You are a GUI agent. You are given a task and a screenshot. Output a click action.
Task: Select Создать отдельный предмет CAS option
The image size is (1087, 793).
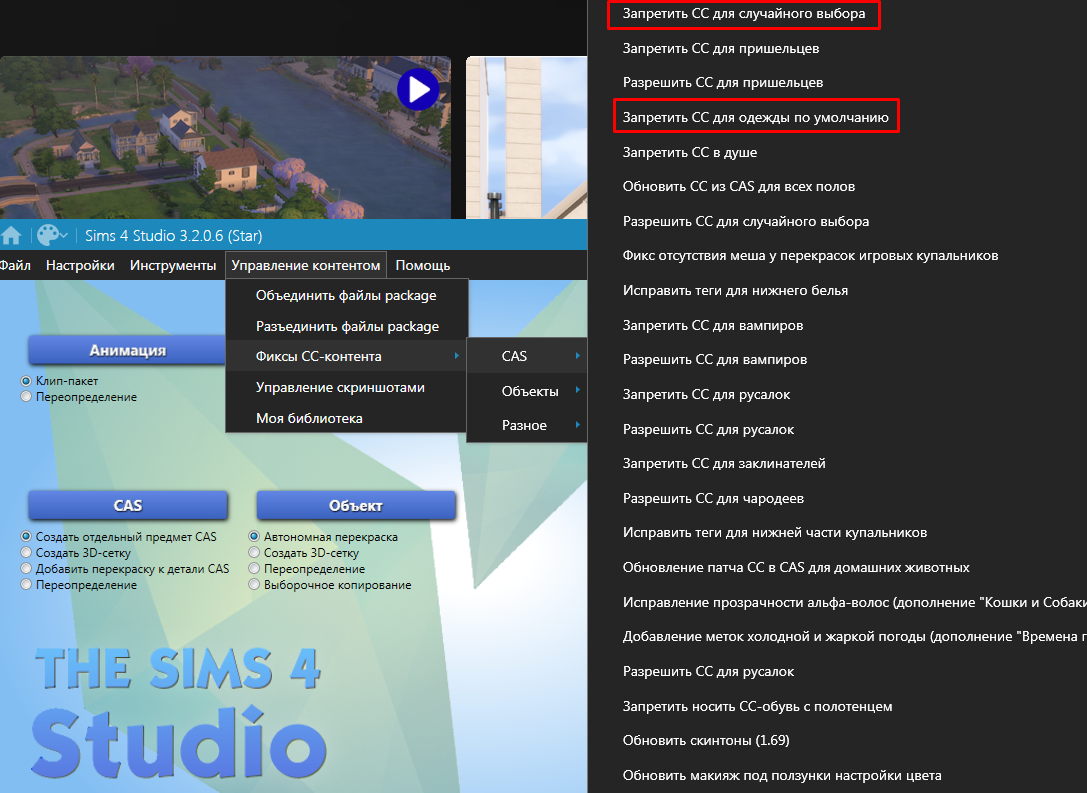point(26,537)
